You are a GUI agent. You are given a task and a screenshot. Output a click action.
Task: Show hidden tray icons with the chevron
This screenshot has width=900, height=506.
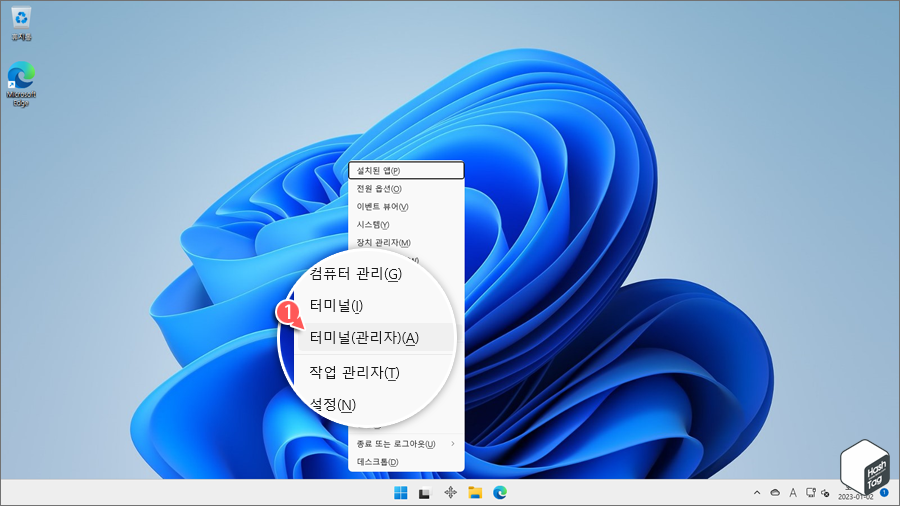[x=757, y=493]
